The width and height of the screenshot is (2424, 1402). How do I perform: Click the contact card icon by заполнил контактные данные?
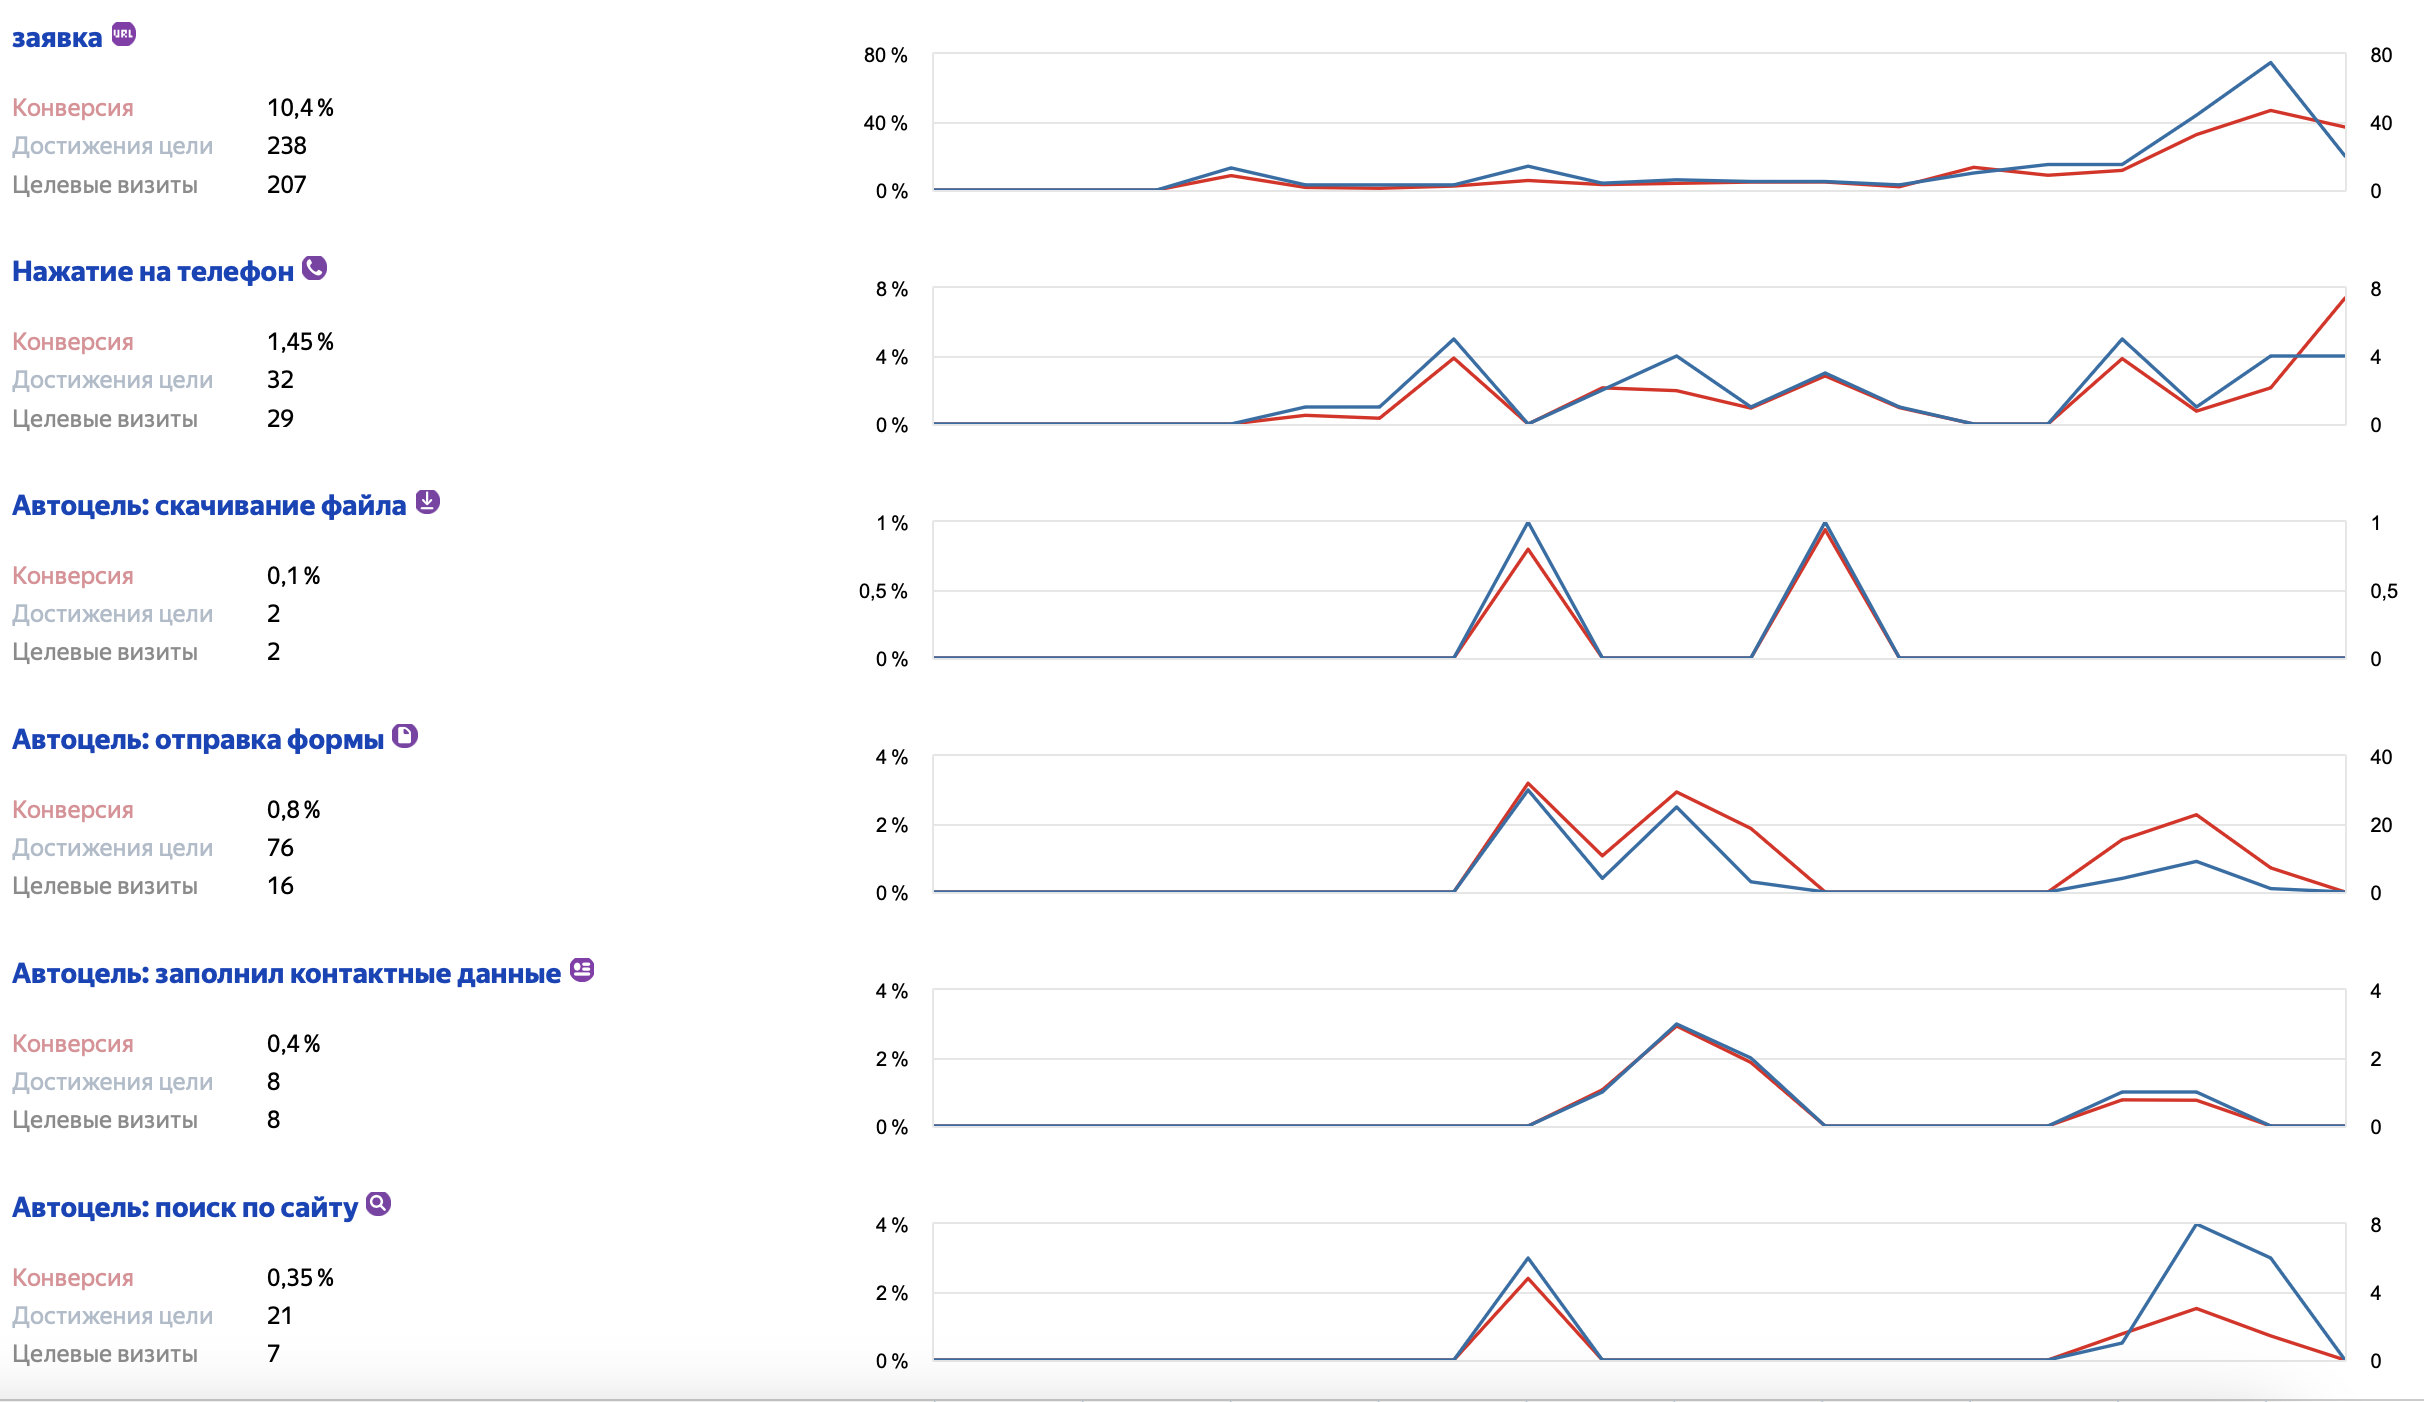pos(582,970)
